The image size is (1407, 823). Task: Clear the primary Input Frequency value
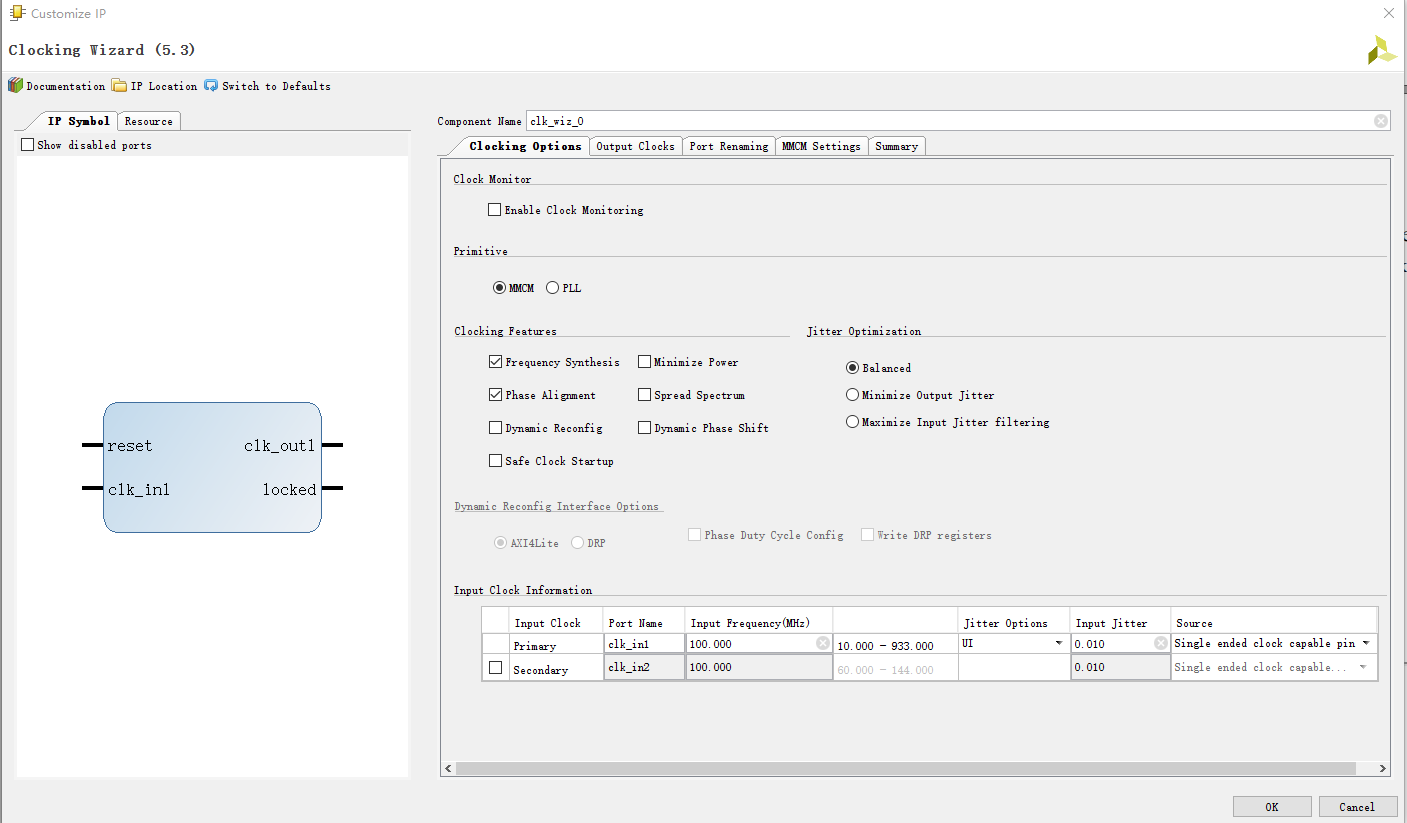[823, 644]
